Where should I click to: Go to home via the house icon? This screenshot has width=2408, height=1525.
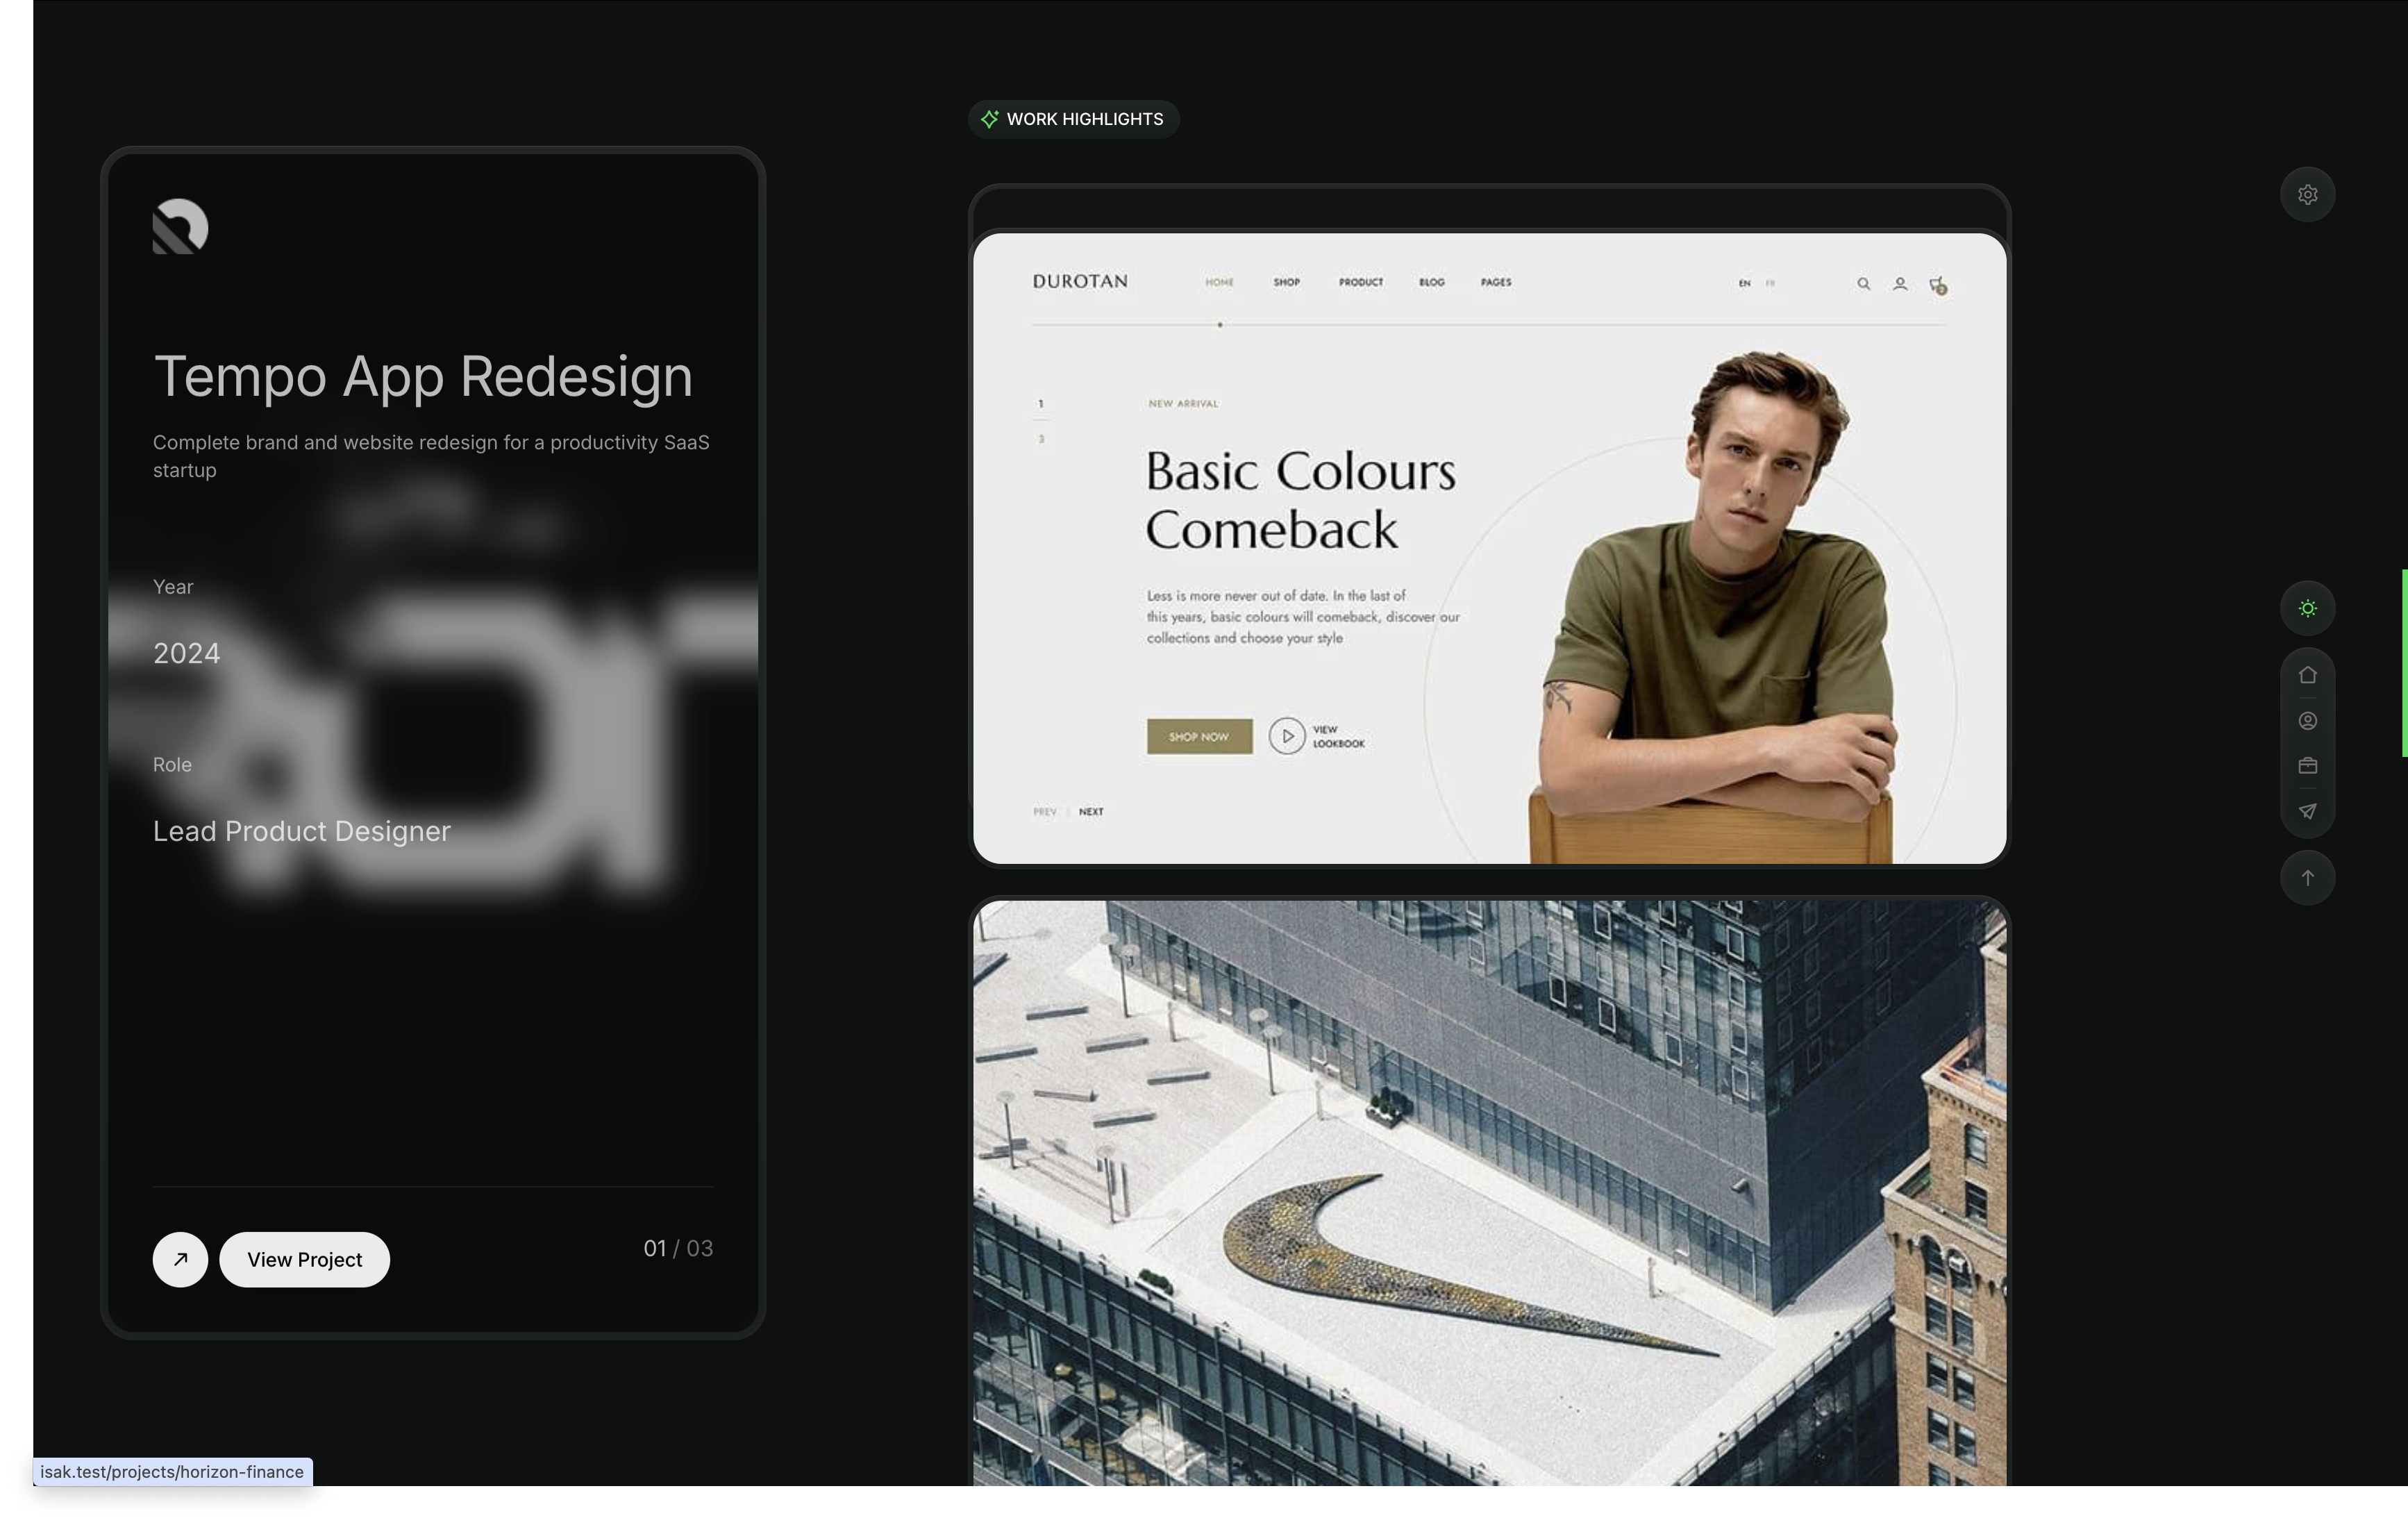2307,675
